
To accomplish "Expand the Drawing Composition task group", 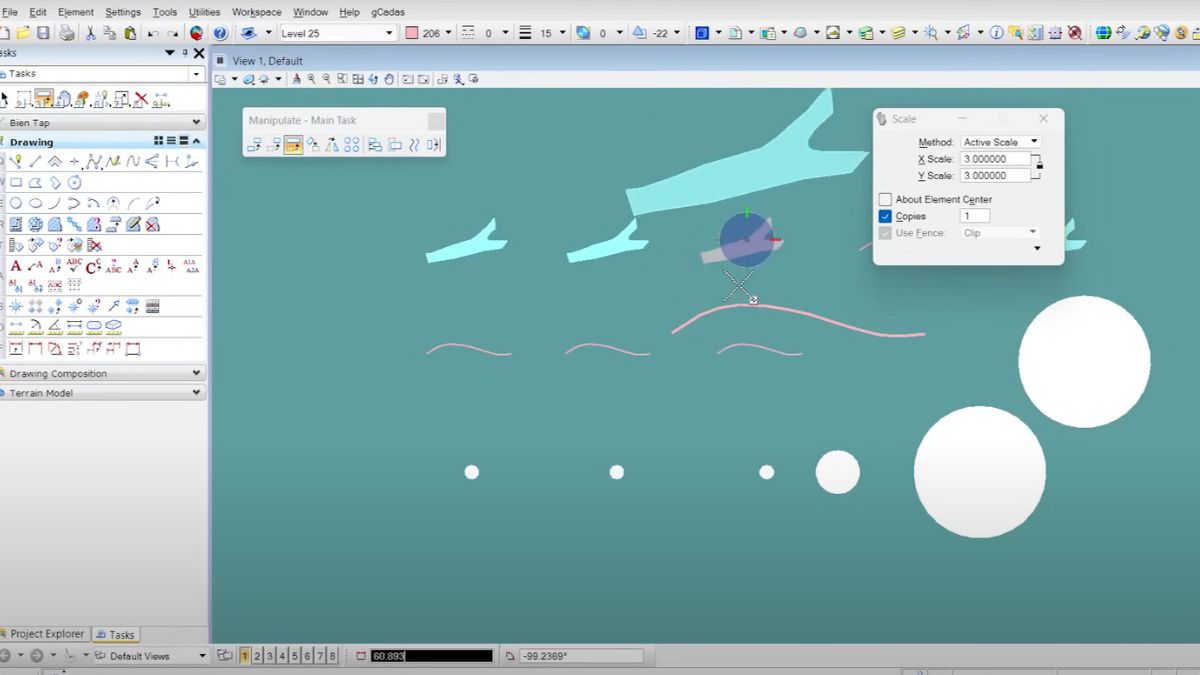I will click(x=100, y=373).
